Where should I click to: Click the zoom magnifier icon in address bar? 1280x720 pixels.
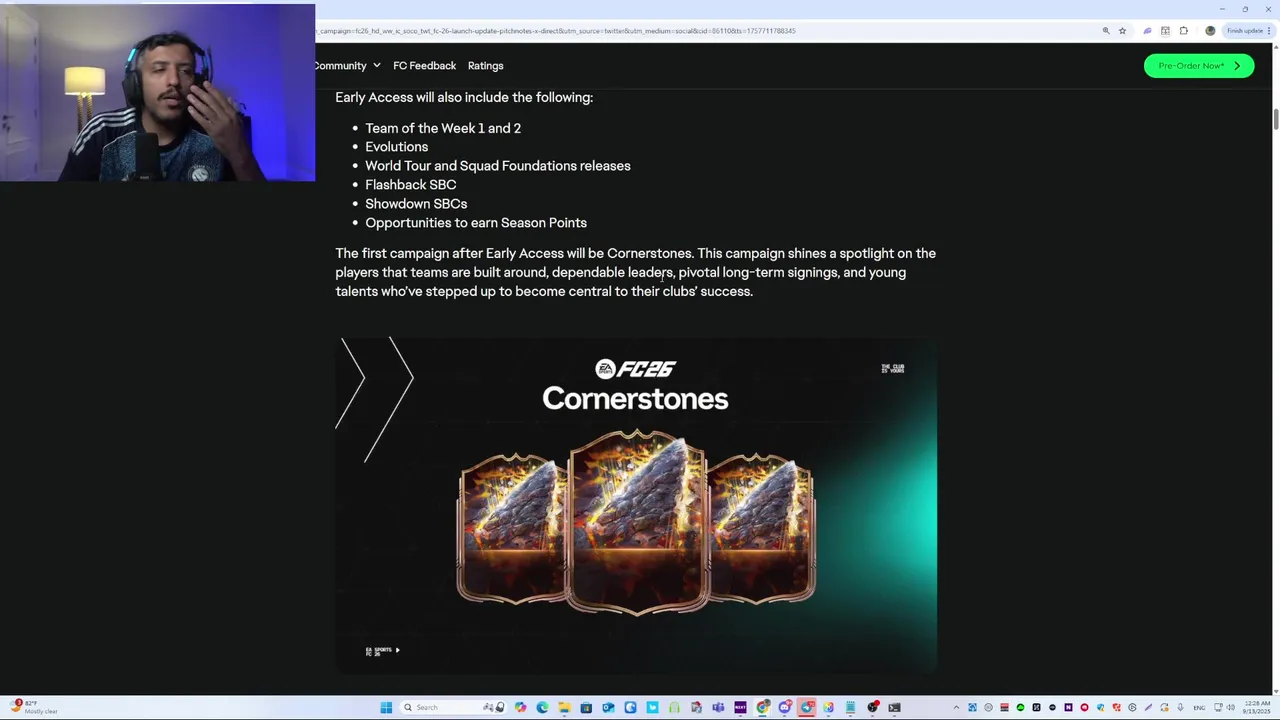[x=1106, y=31]
